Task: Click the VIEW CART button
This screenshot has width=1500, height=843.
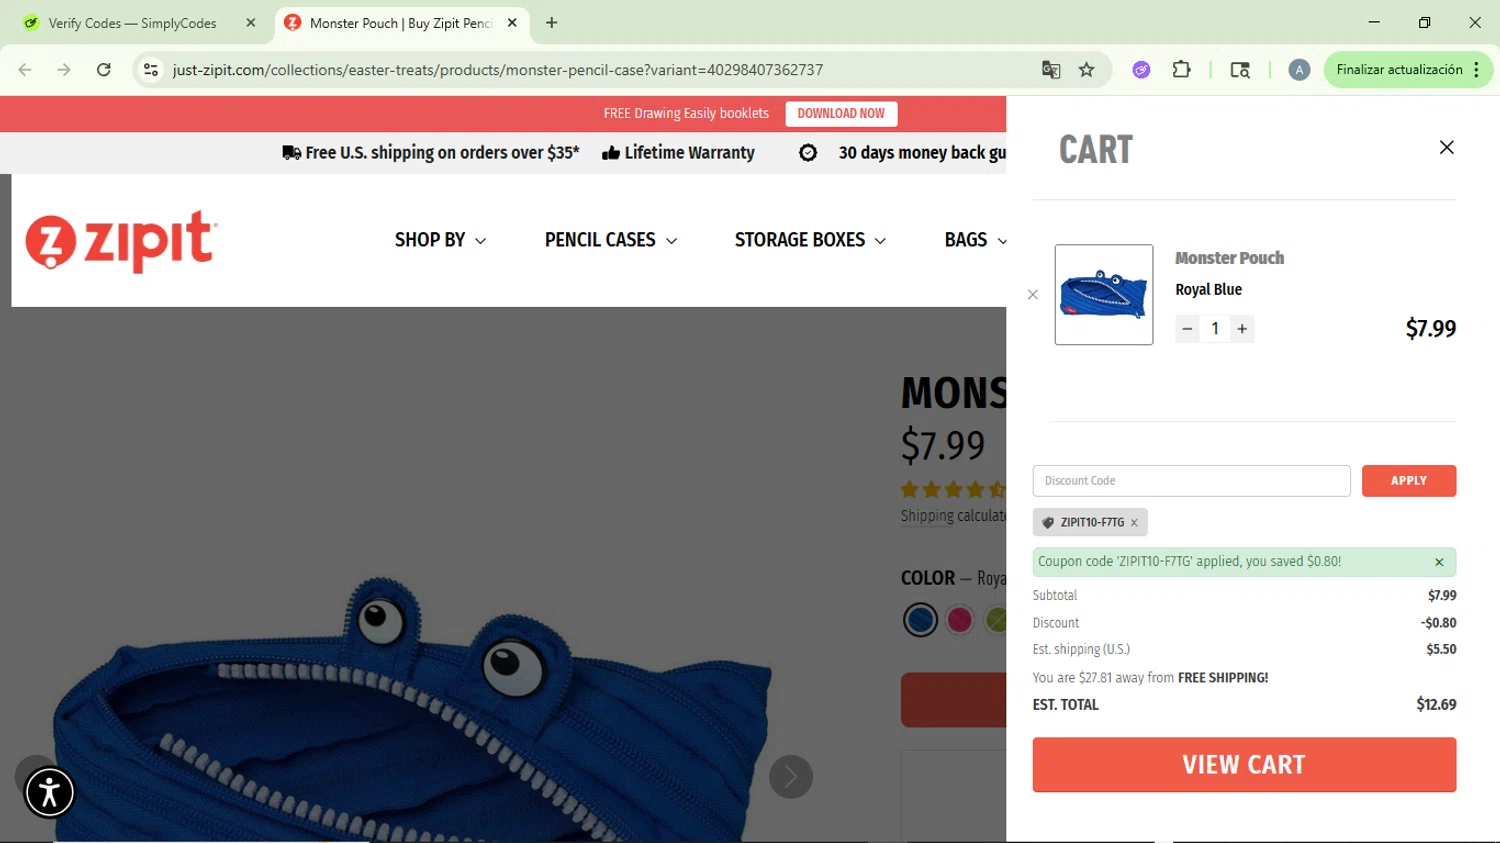Action: click(x=1244, y=765)
